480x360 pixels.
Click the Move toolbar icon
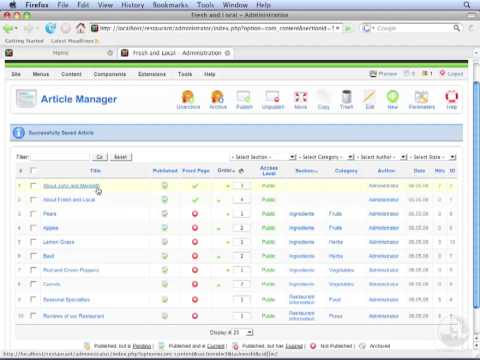300,100
